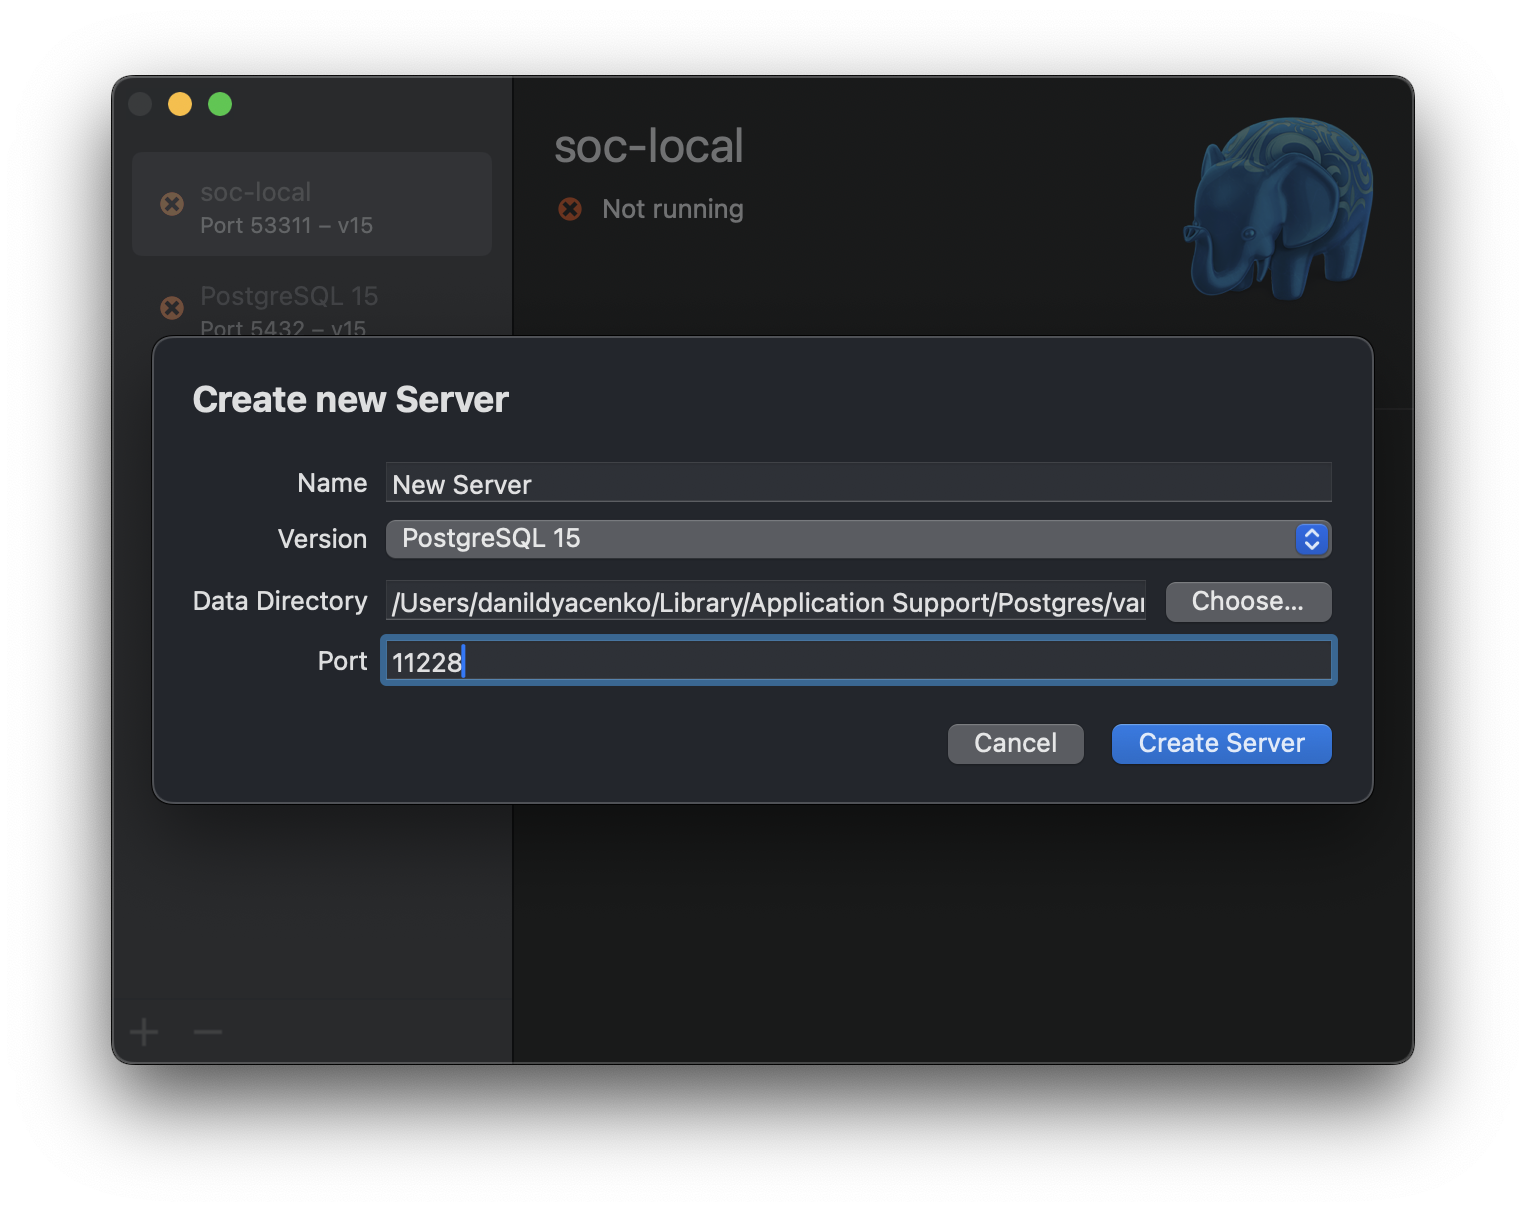
Task: Click the remove server minus icon
Action: pos(208,1031)
